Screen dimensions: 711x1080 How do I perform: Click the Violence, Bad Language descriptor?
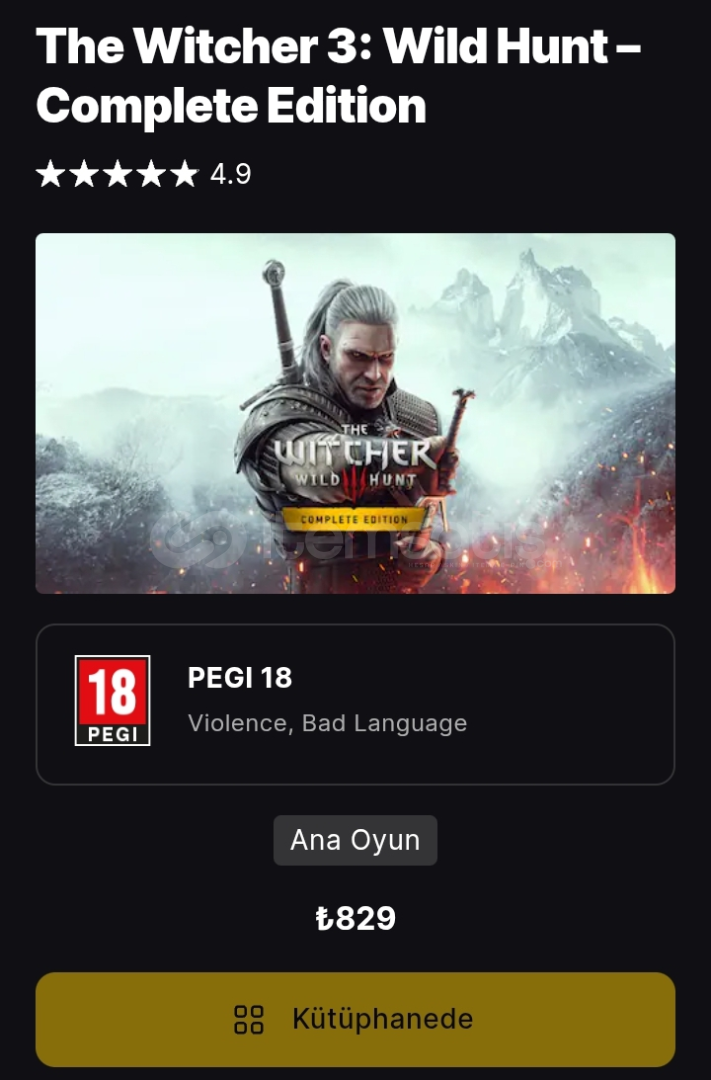click(327, 723)
